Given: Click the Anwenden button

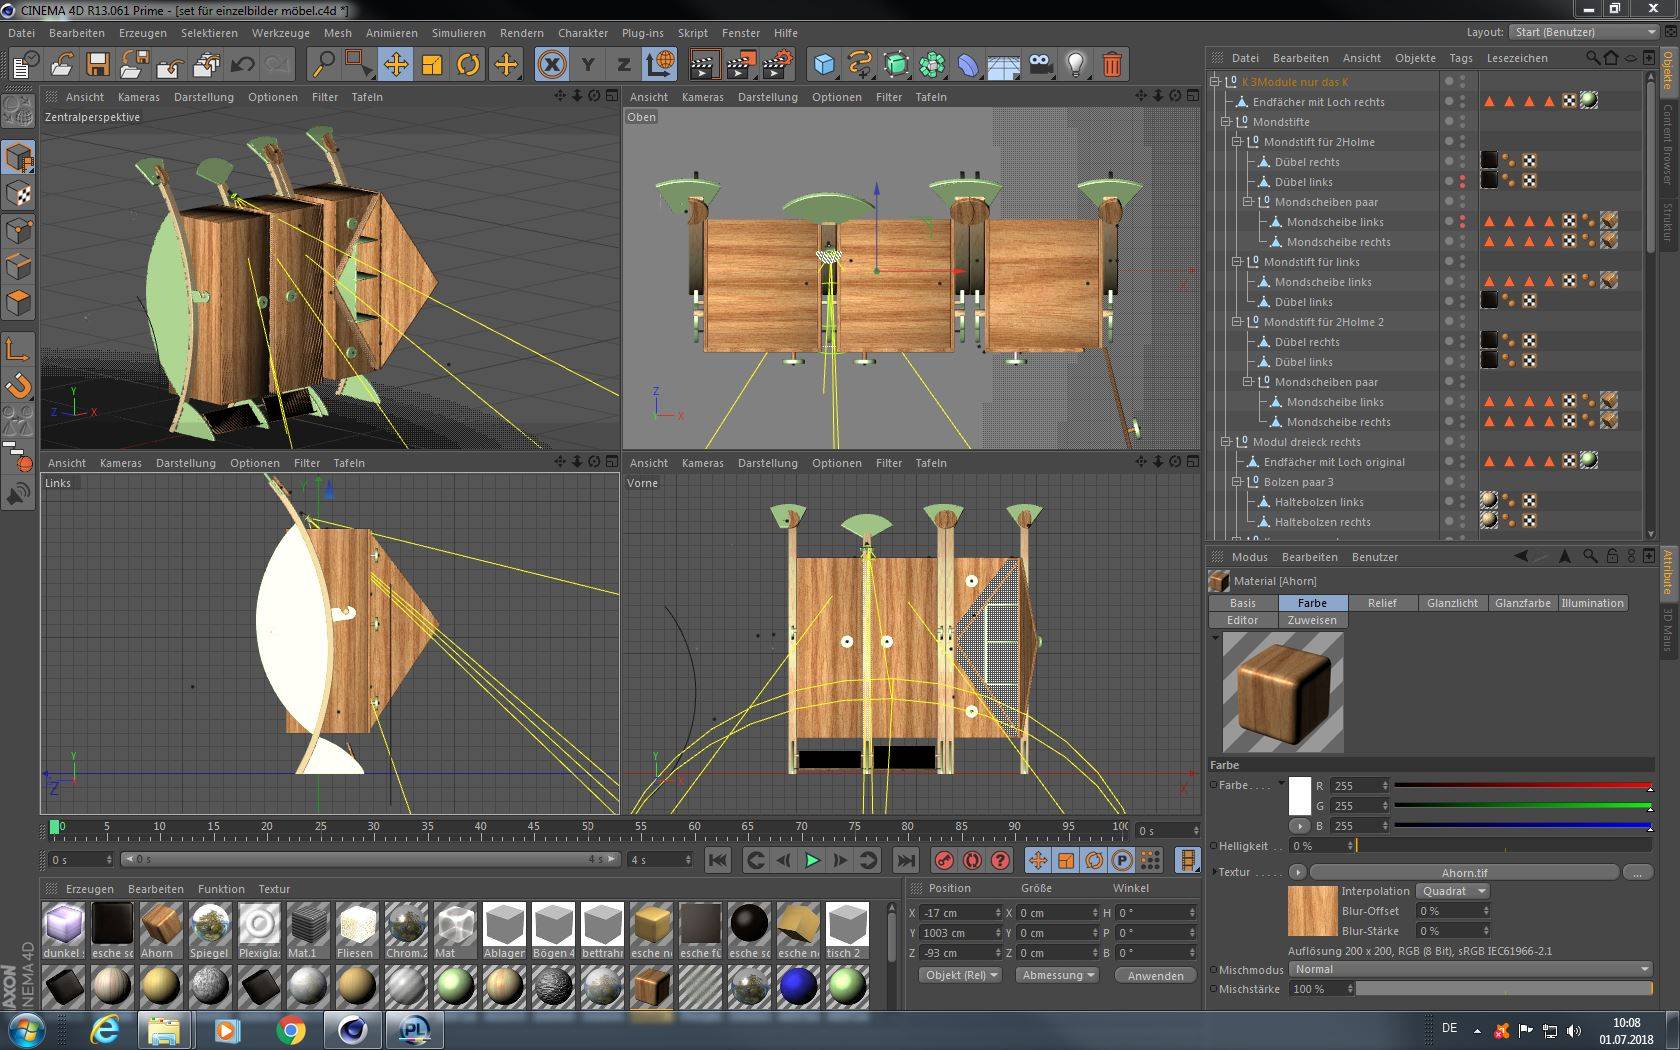Looking at the screenshot, I should pos(1155,975).
